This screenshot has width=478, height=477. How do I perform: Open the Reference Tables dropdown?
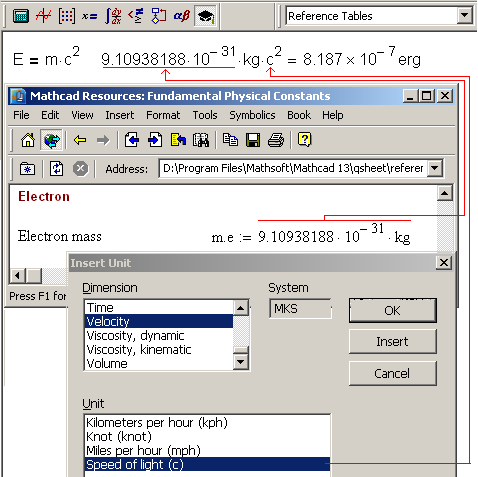click(465, 15)
